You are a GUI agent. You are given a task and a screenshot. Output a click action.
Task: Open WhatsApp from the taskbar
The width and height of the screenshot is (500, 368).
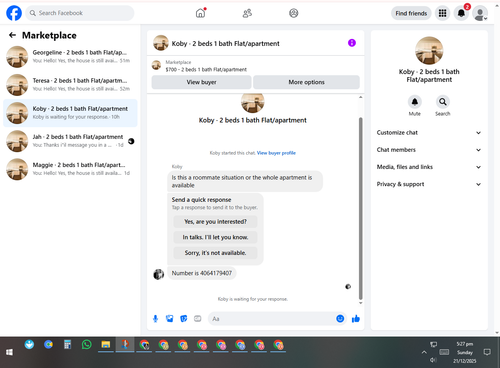[x=87, y=344]
